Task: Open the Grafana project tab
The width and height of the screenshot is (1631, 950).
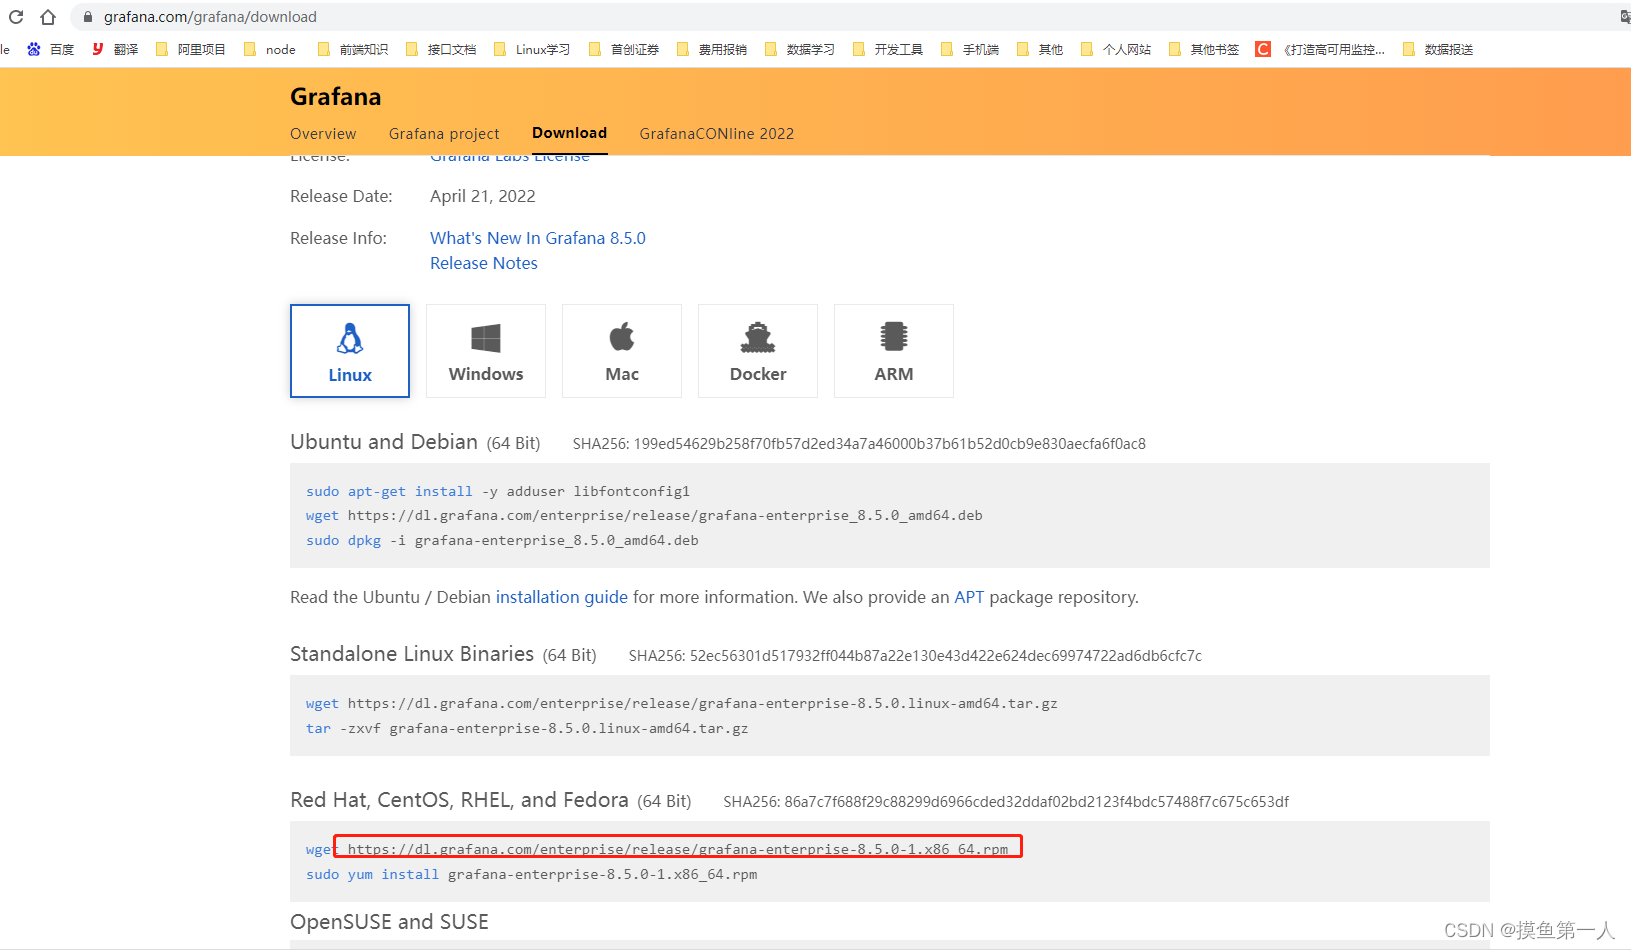Action: [x=444, y=134]
